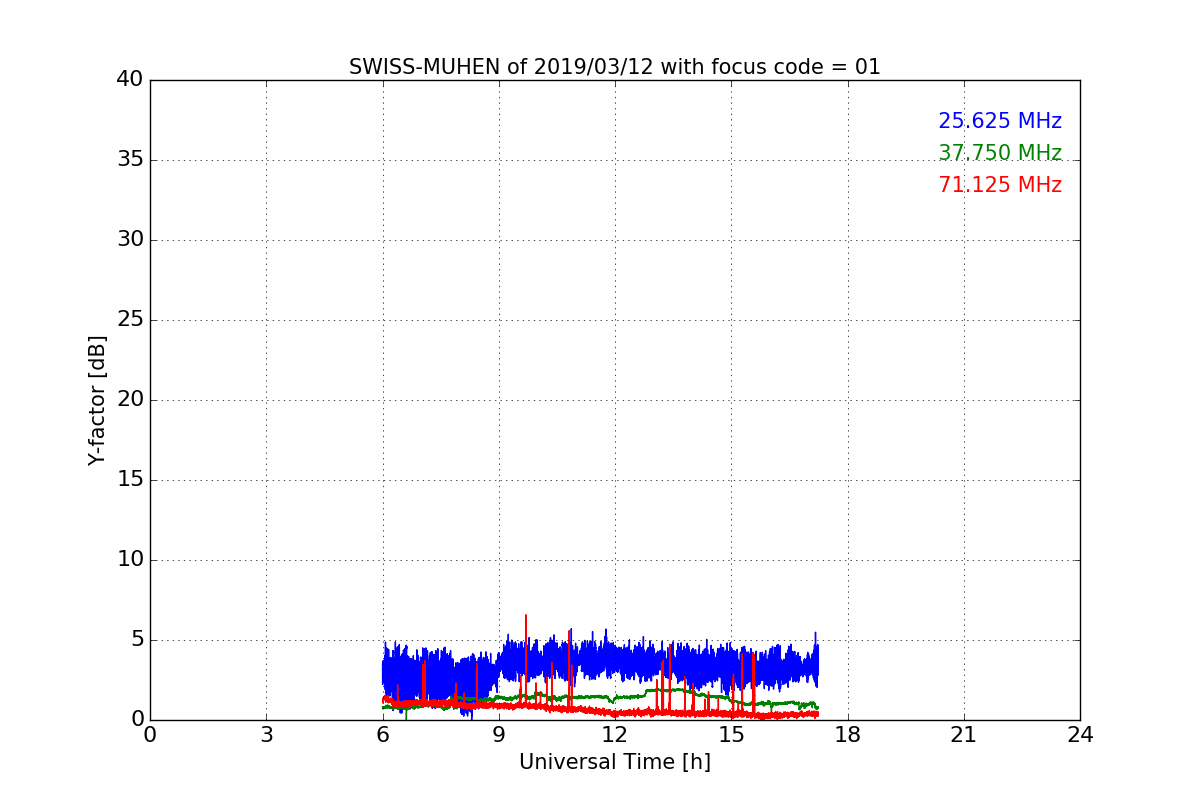Viewport: 1200px width, 800px height.
Task: Select the 25.625 MHz legend label
Action: [1000, 121]
